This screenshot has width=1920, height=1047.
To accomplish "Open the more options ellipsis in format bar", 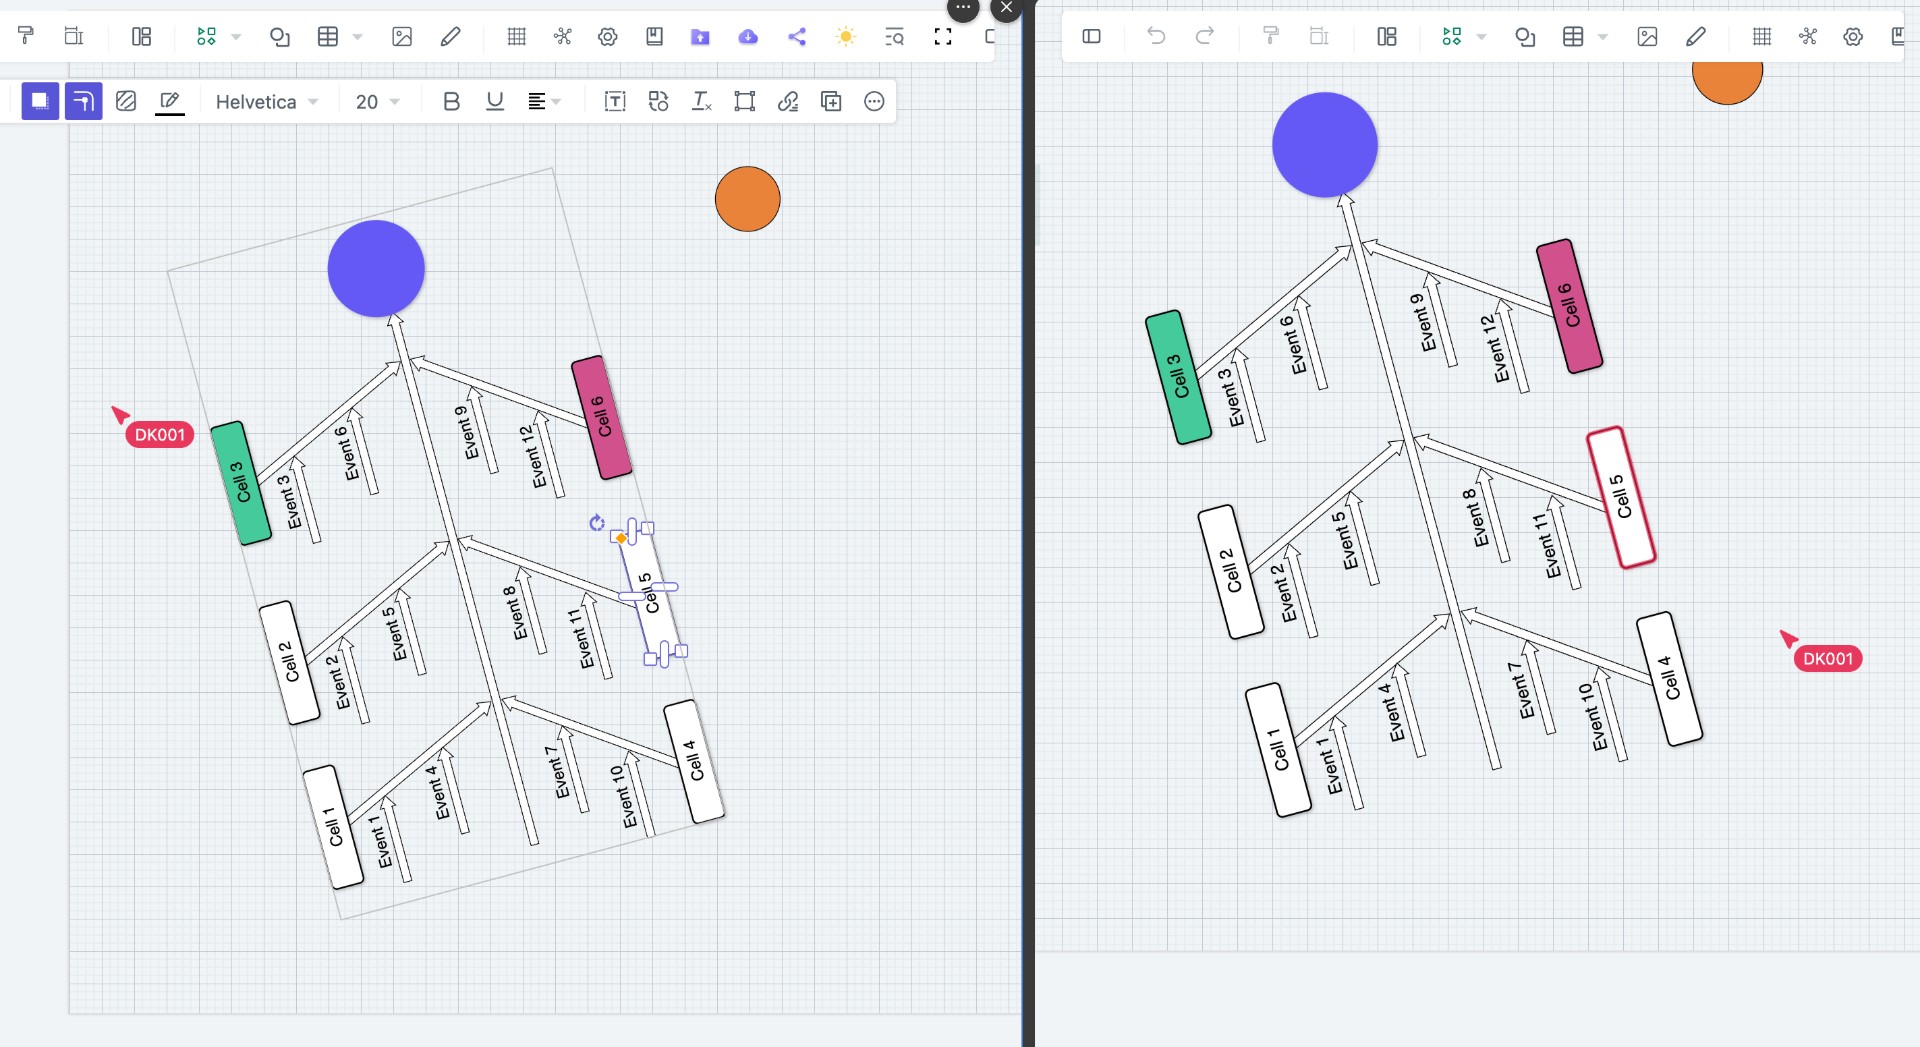I will (x=874, y=101).
